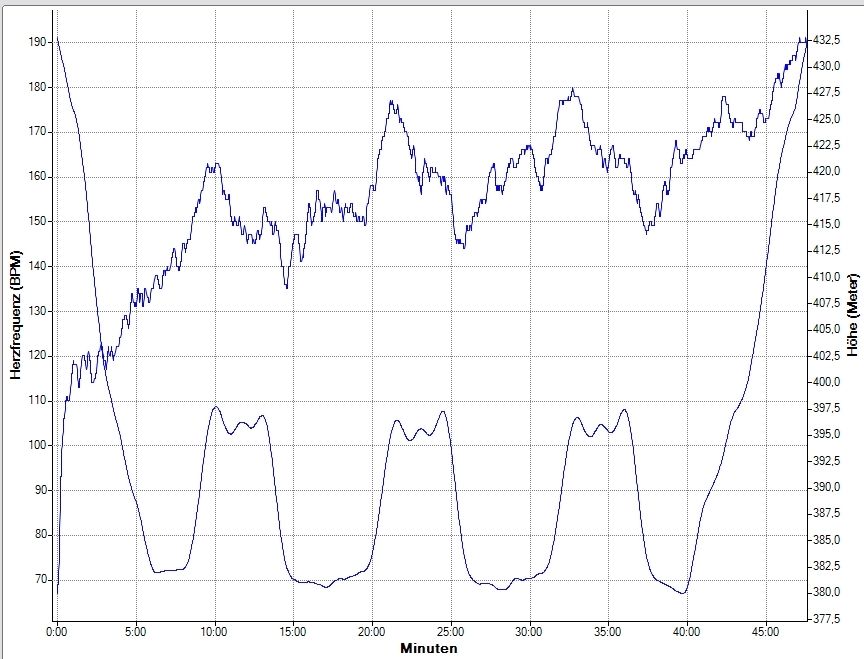Click the 25:00 time tick label

[451, 632]
